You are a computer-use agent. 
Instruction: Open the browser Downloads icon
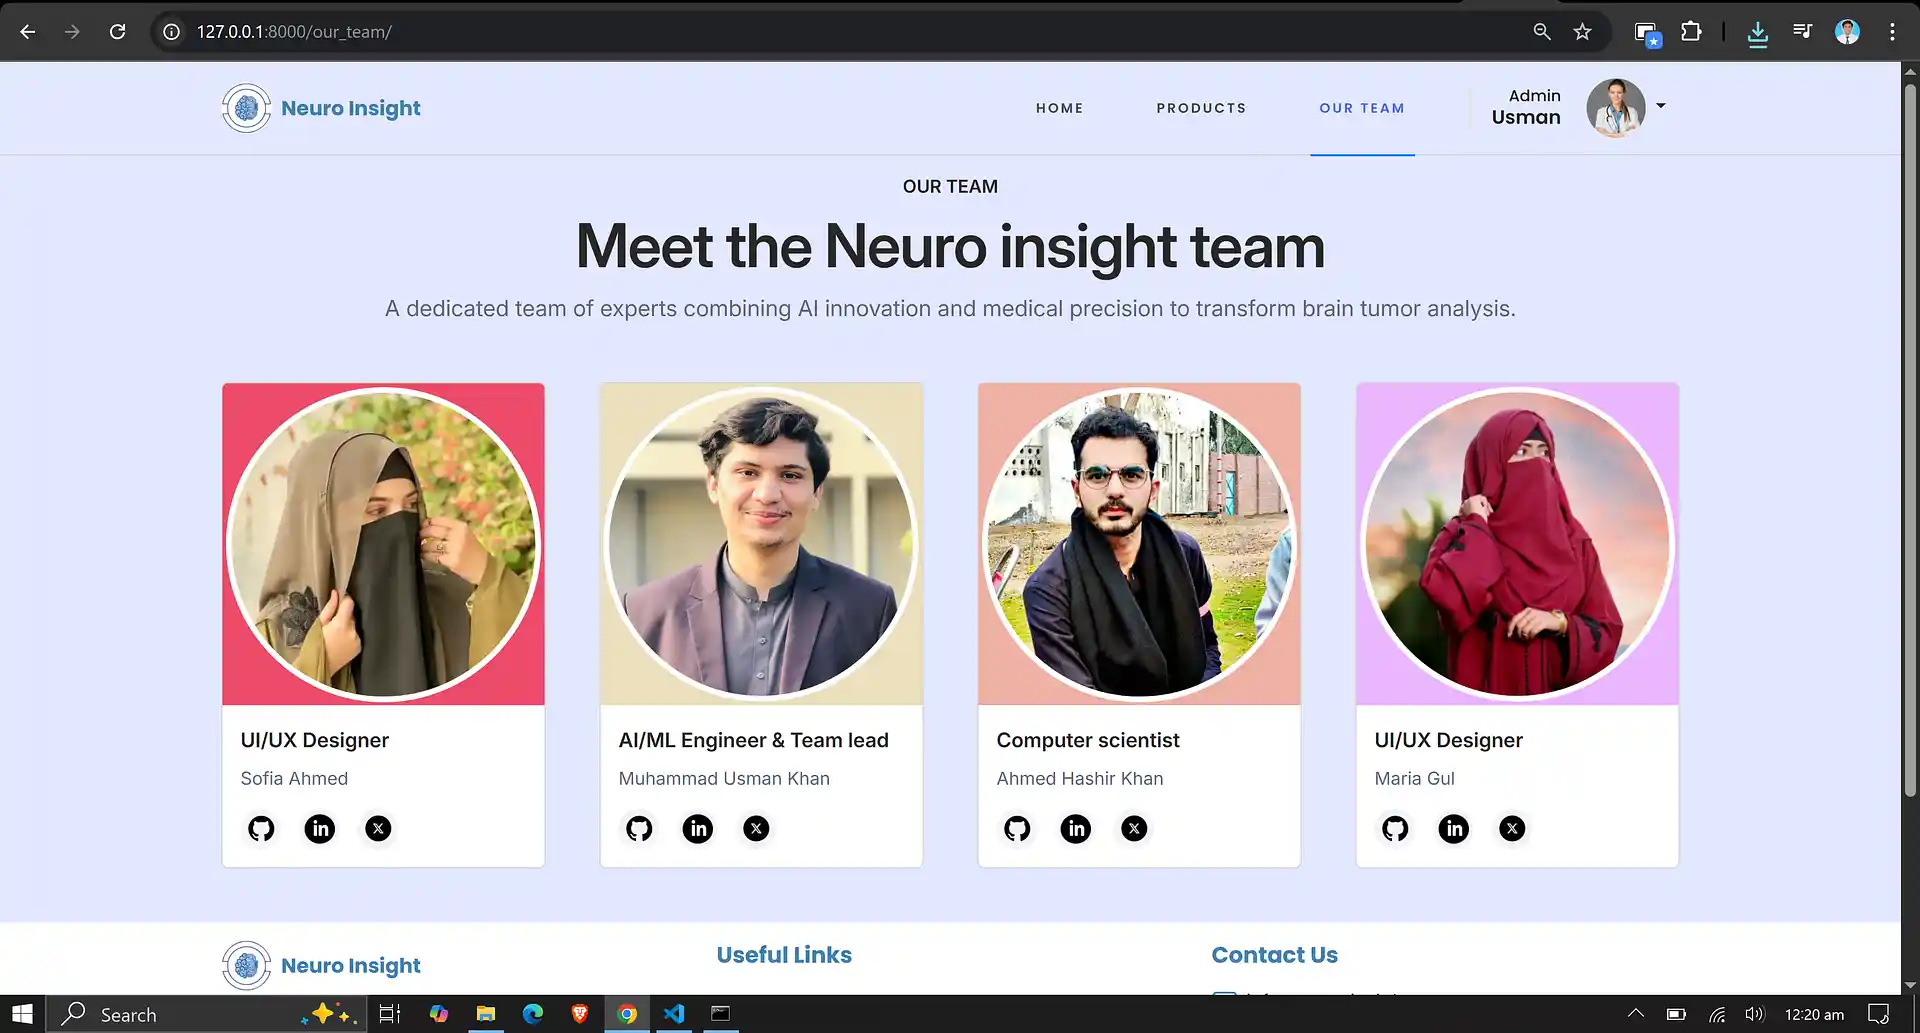coord(1759,31)
